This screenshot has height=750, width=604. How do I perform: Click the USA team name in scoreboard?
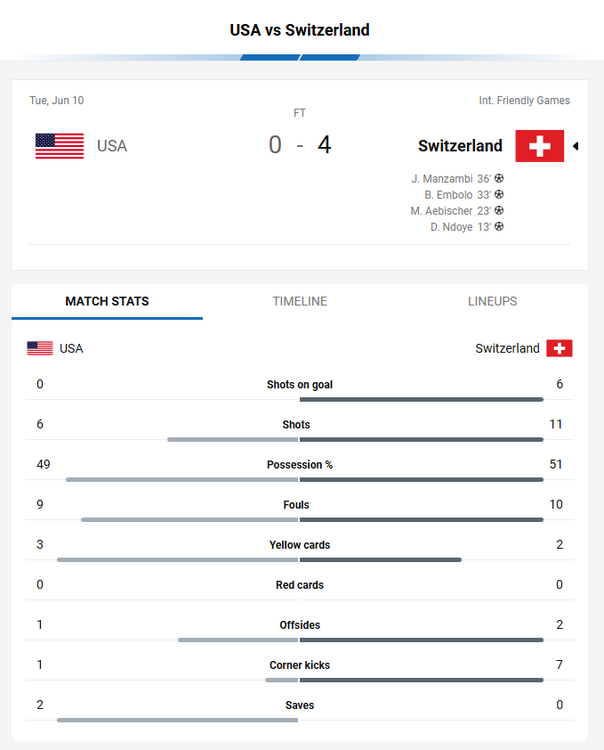112,146
